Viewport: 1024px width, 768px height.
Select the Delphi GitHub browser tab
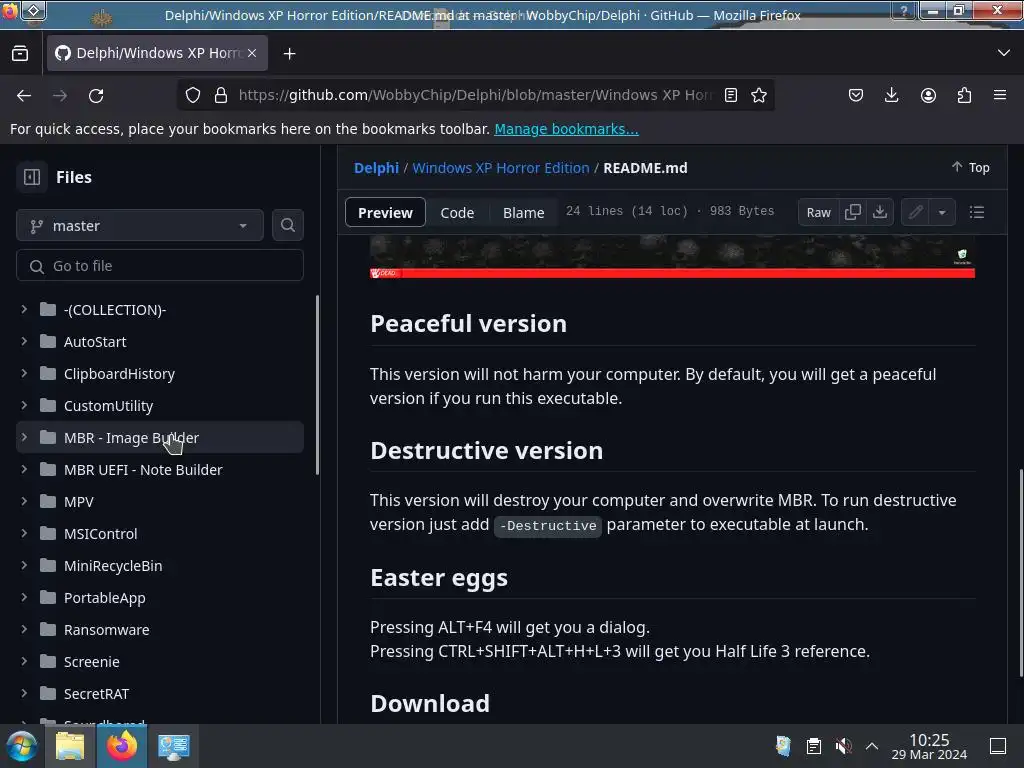pos(157,53)
